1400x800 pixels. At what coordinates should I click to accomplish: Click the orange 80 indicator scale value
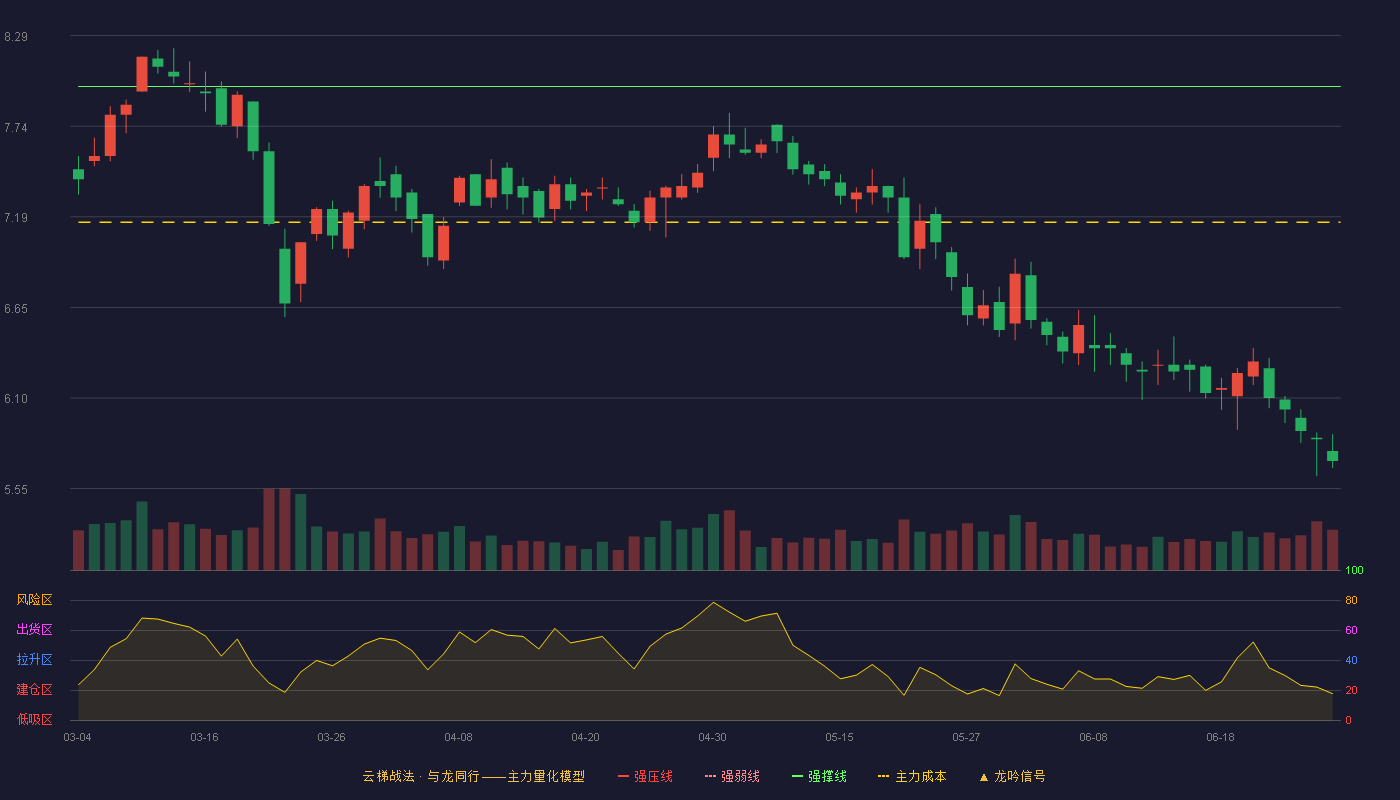point(1351,601)
